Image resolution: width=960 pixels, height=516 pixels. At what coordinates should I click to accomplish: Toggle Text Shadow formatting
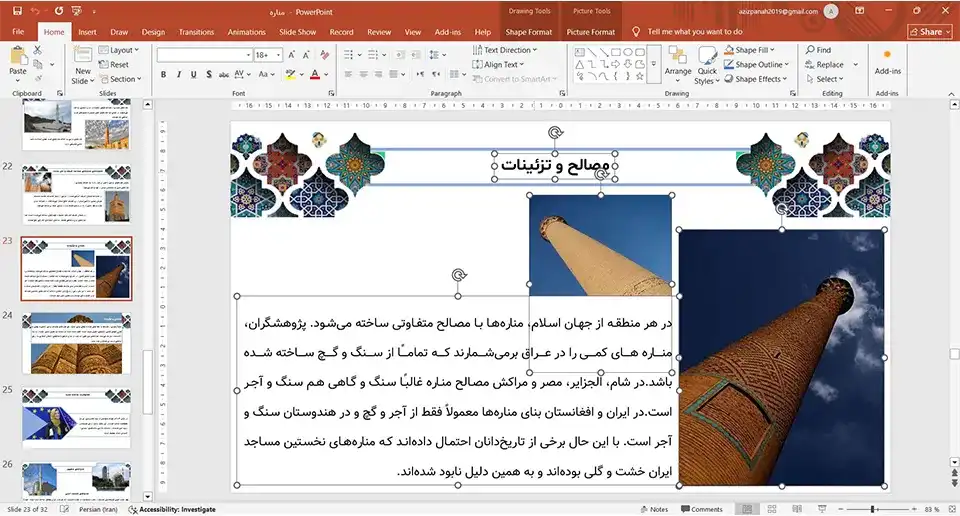point(209,74)
